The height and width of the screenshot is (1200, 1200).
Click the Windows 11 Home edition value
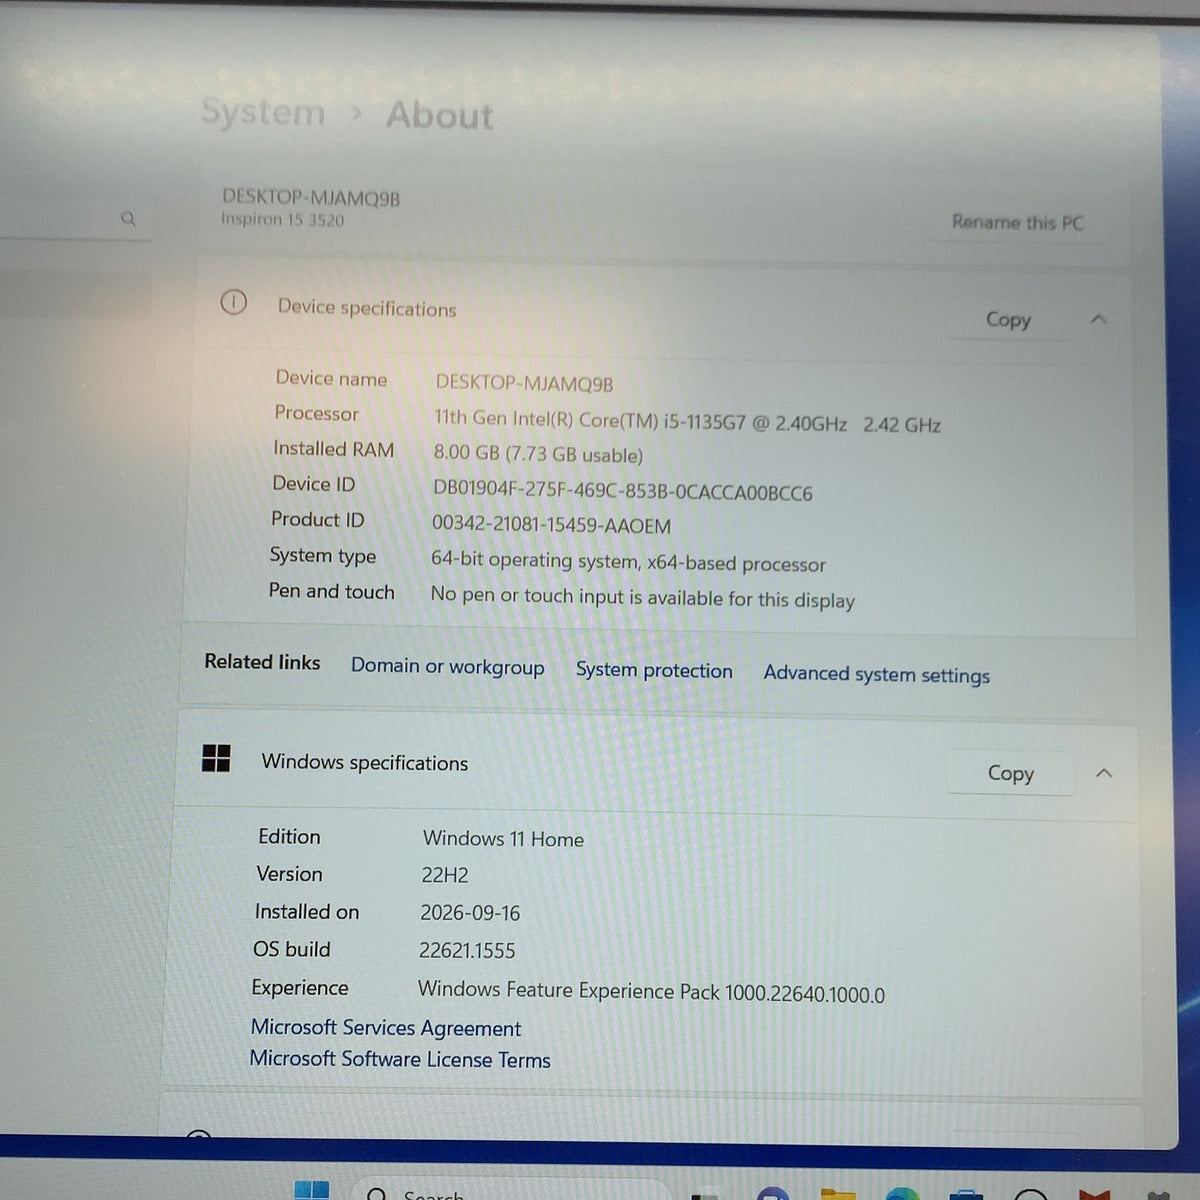pyautogui.click(x=503, y=839)
